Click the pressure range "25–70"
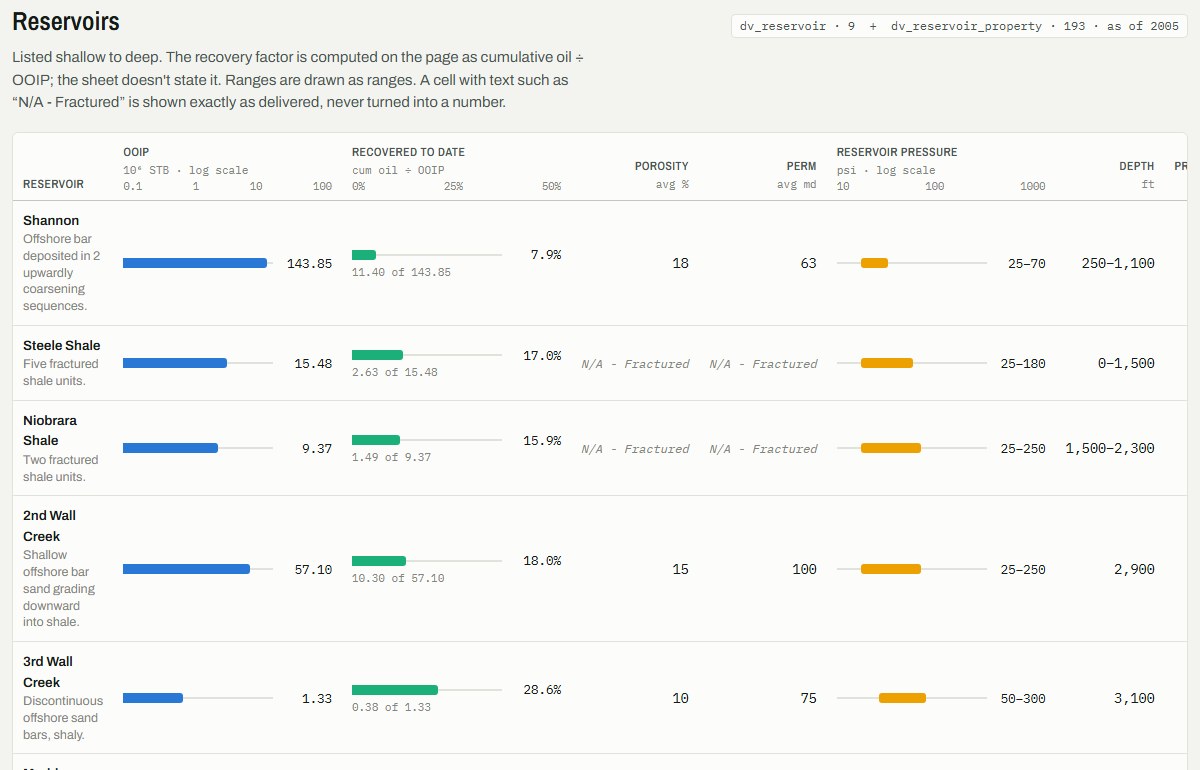 (1027, 263)
